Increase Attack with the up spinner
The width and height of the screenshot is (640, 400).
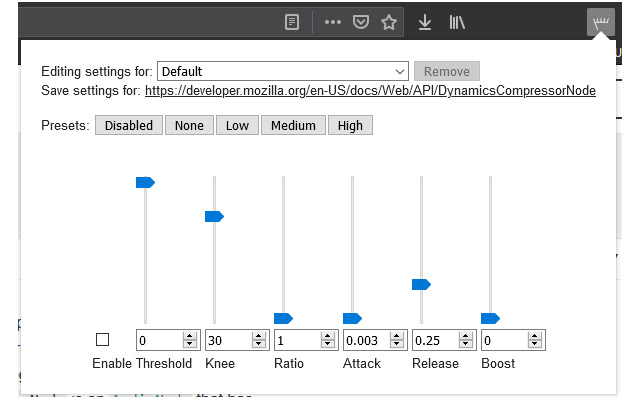[x=397, y=336]
